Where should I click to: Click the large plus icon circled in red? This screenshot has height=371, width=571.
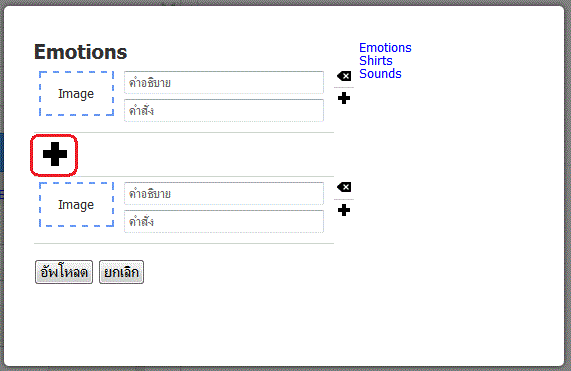(x=55, y=154)
